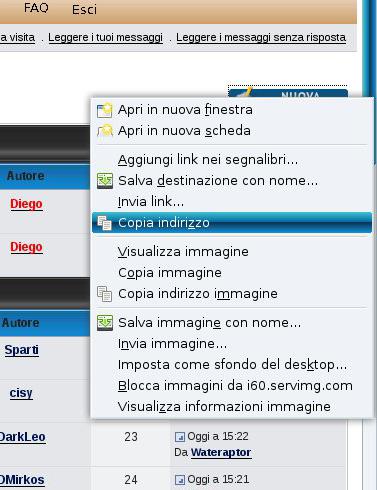377x490 pixels.
Task: Click reply count '23' cell
Action: point(131,437)
